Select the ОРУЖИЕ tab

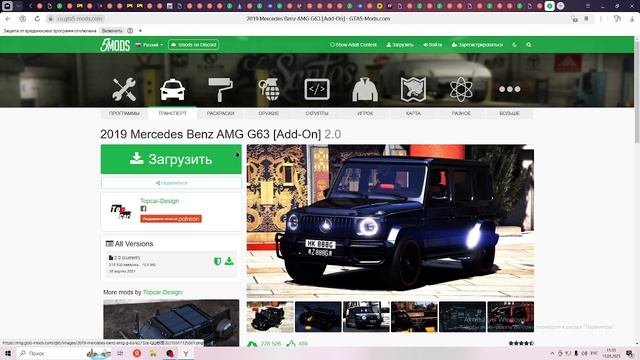pyautogui.click(x=269, y=113)
